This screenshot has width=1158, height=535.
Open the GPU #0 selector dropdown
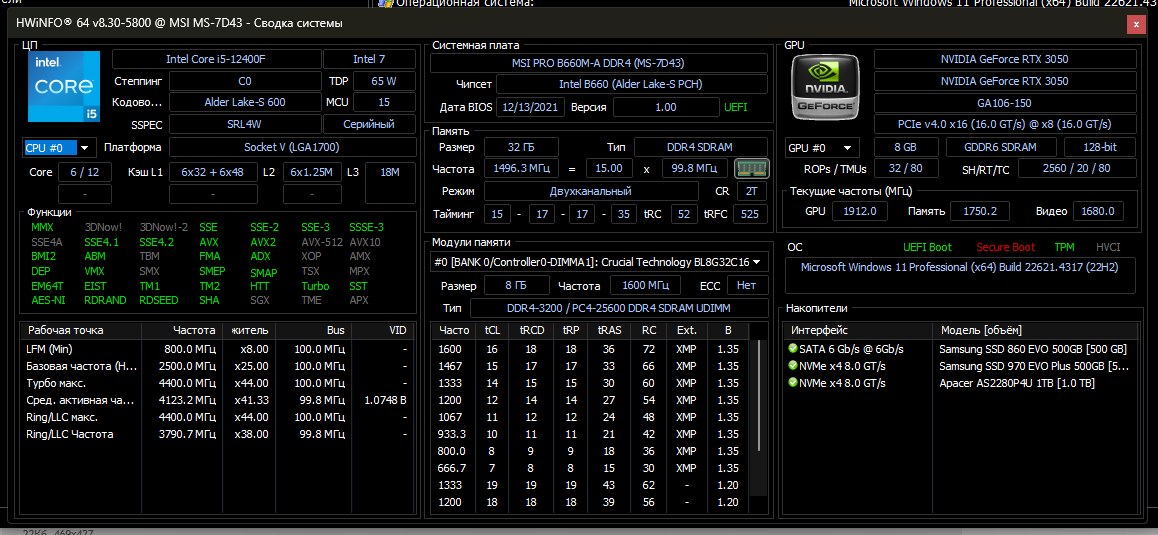[x=823, y=148]
